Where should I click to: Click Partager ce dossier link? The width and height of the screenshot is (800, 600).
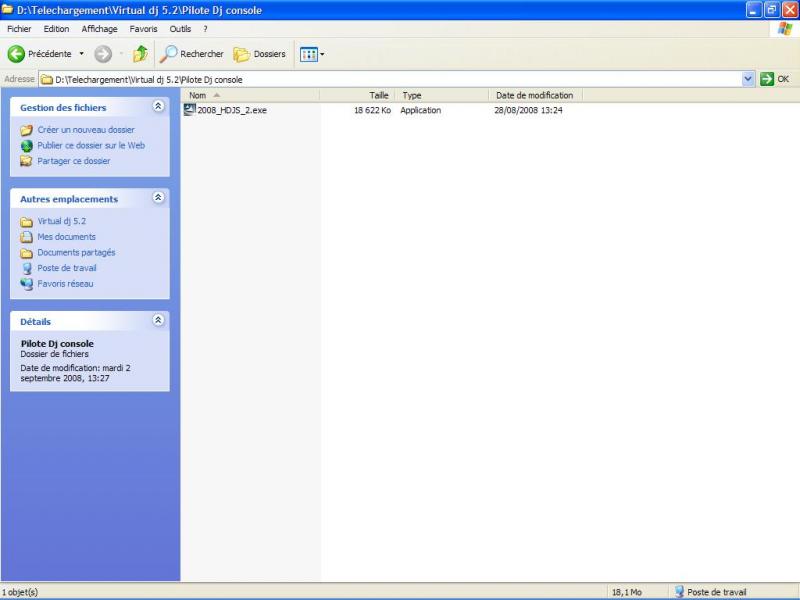click(73, 161)
